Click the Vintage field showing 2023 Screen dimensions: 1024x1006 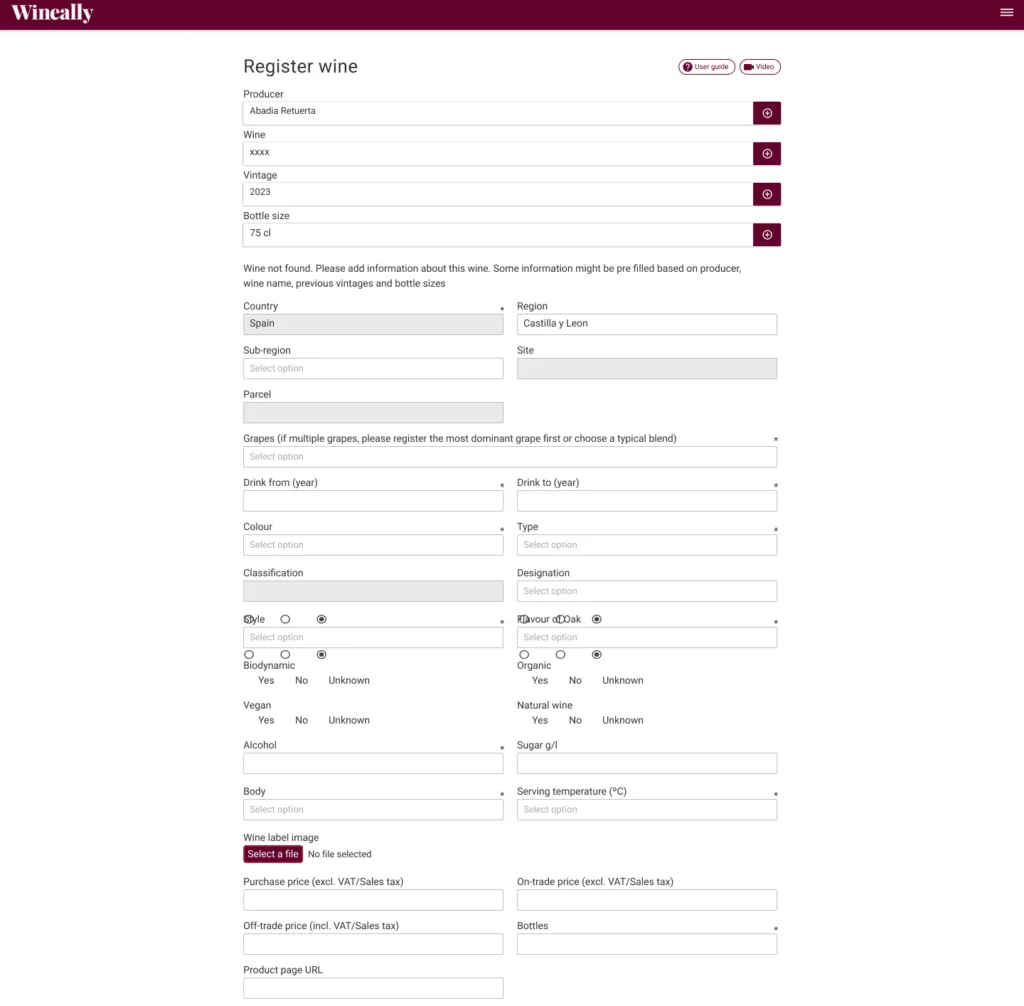(498, 194)
